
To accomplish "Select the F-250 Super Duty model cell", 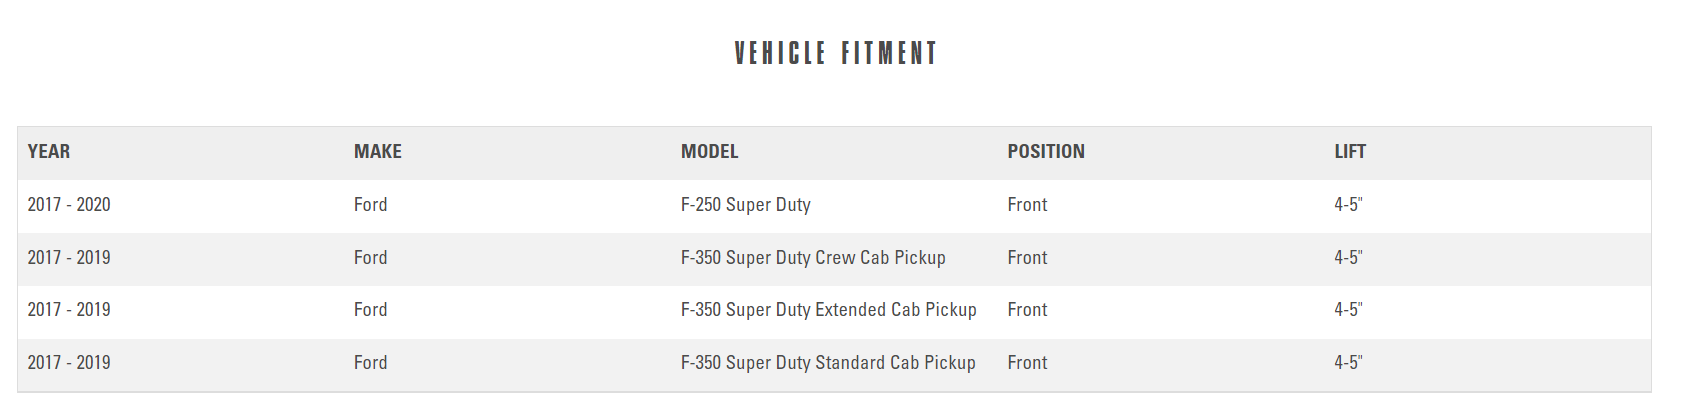I will pos(745,205).
